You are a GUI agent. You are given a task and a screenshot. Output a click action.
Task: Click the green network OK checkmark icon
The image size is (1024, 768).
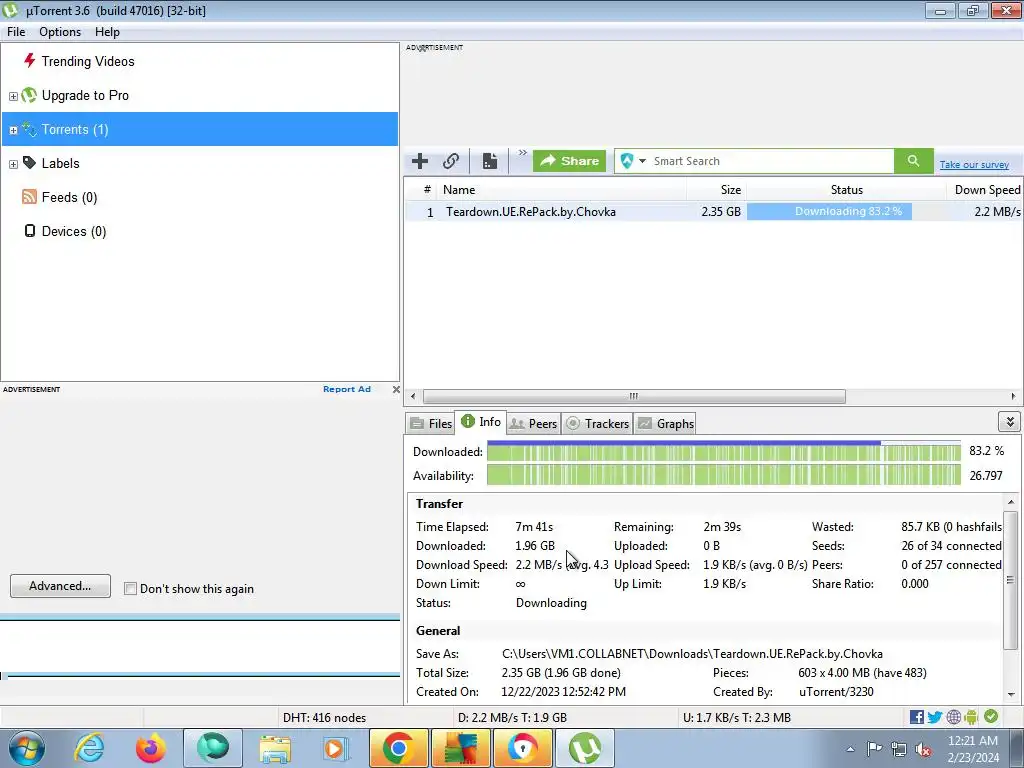pyautogui.click(x=991, y=716)
